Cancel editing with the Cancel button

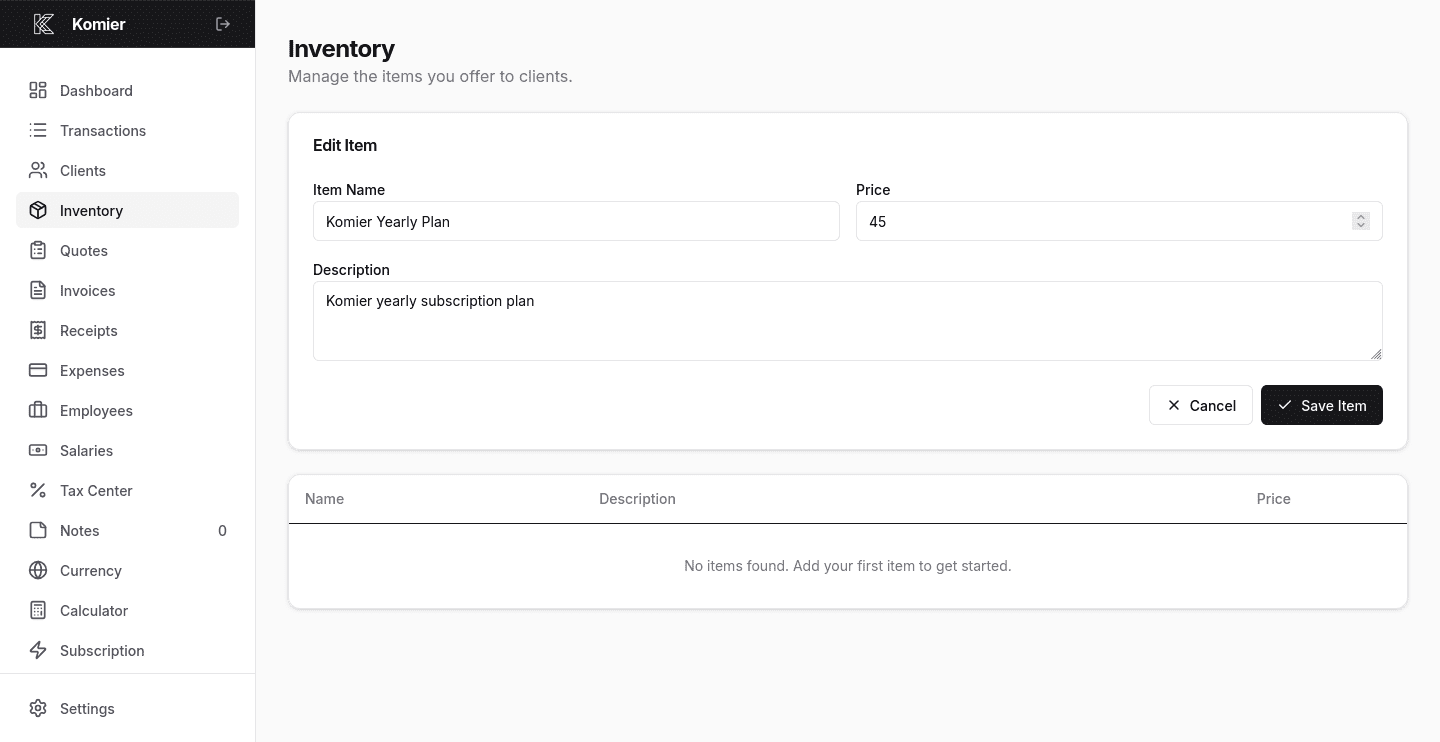click(x=1201, y=405)
